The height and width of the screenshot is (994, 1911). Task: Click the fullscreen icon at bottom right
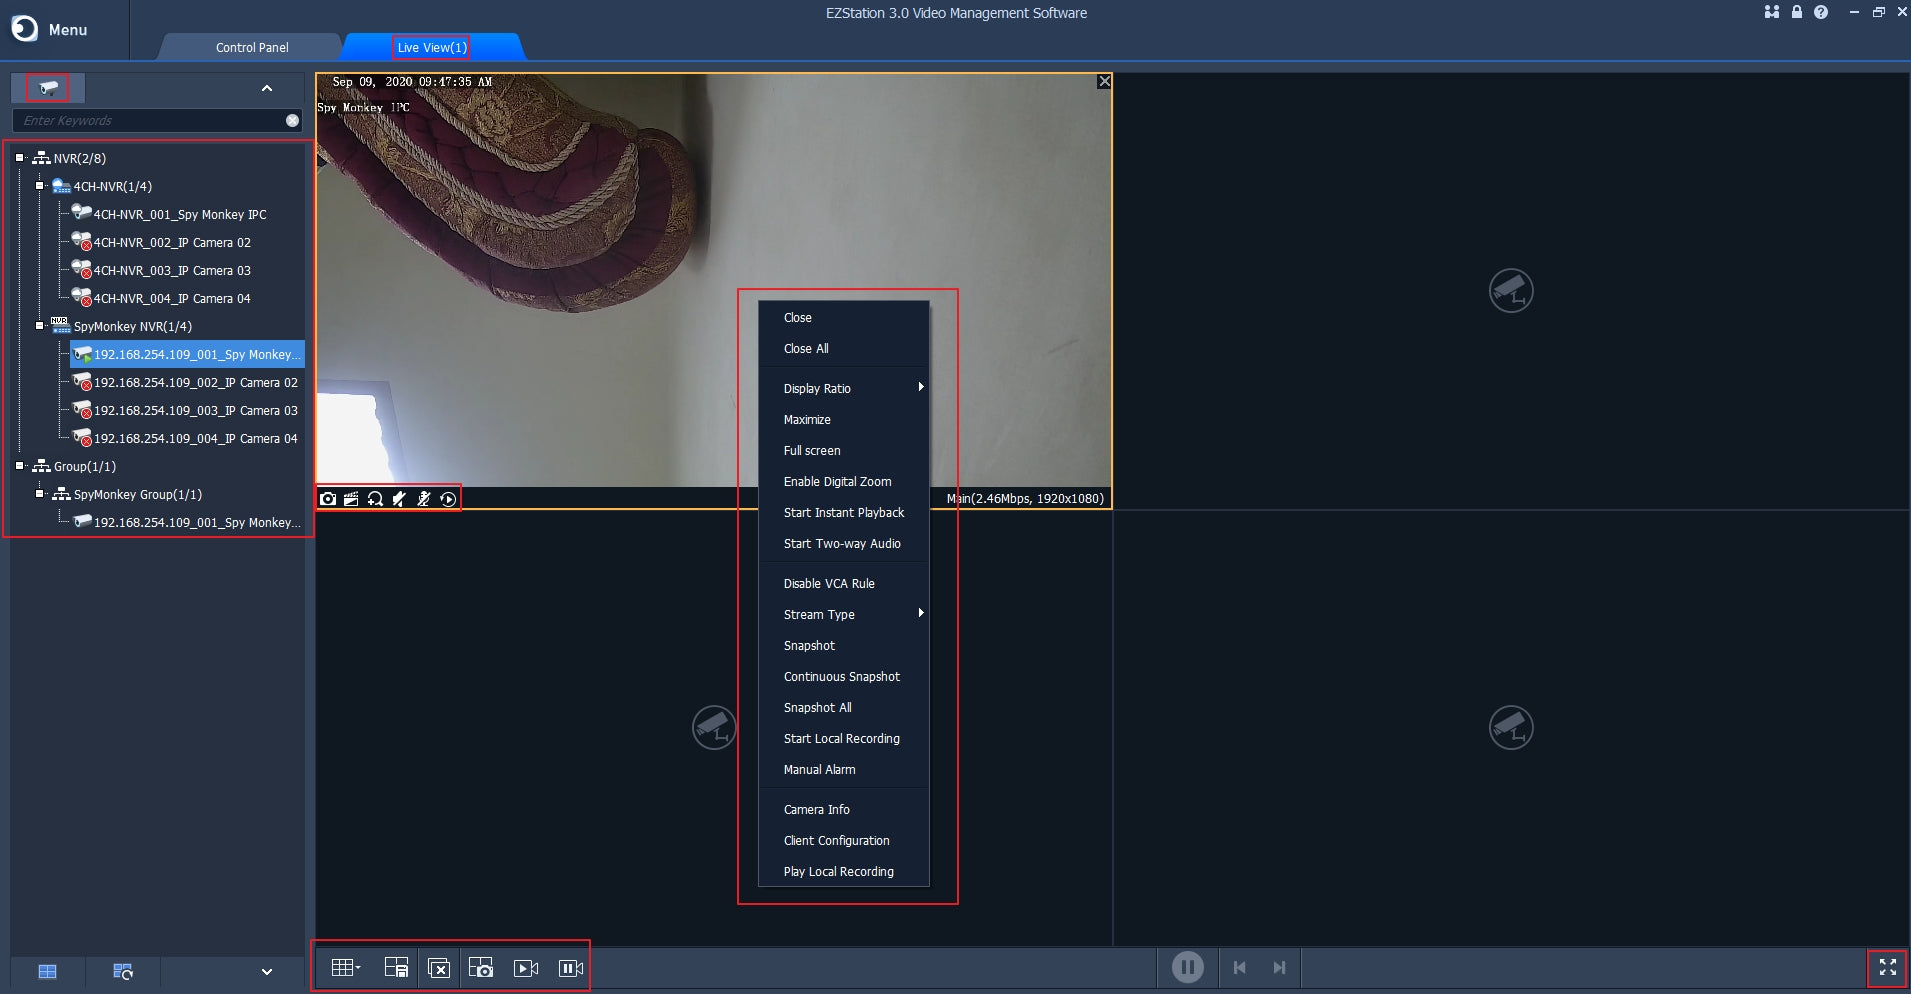pos(1887,967)
